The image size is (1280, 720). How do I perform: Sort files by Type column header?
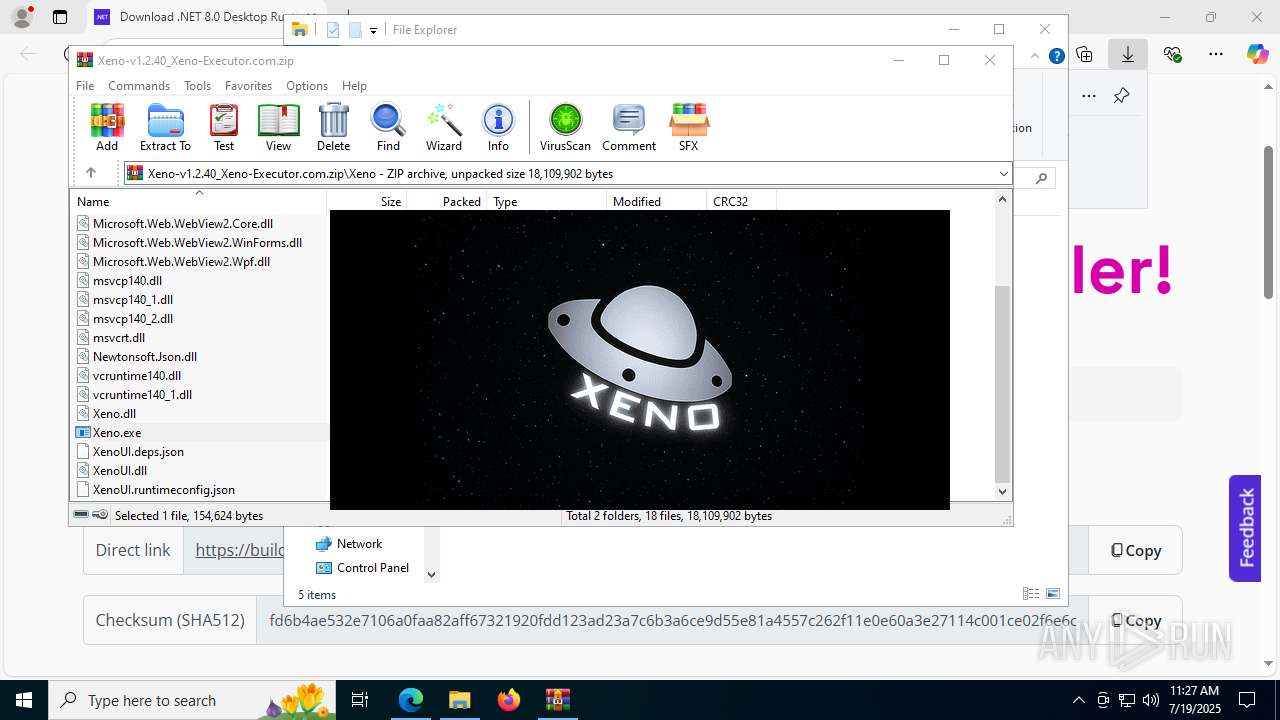point(547,201)
